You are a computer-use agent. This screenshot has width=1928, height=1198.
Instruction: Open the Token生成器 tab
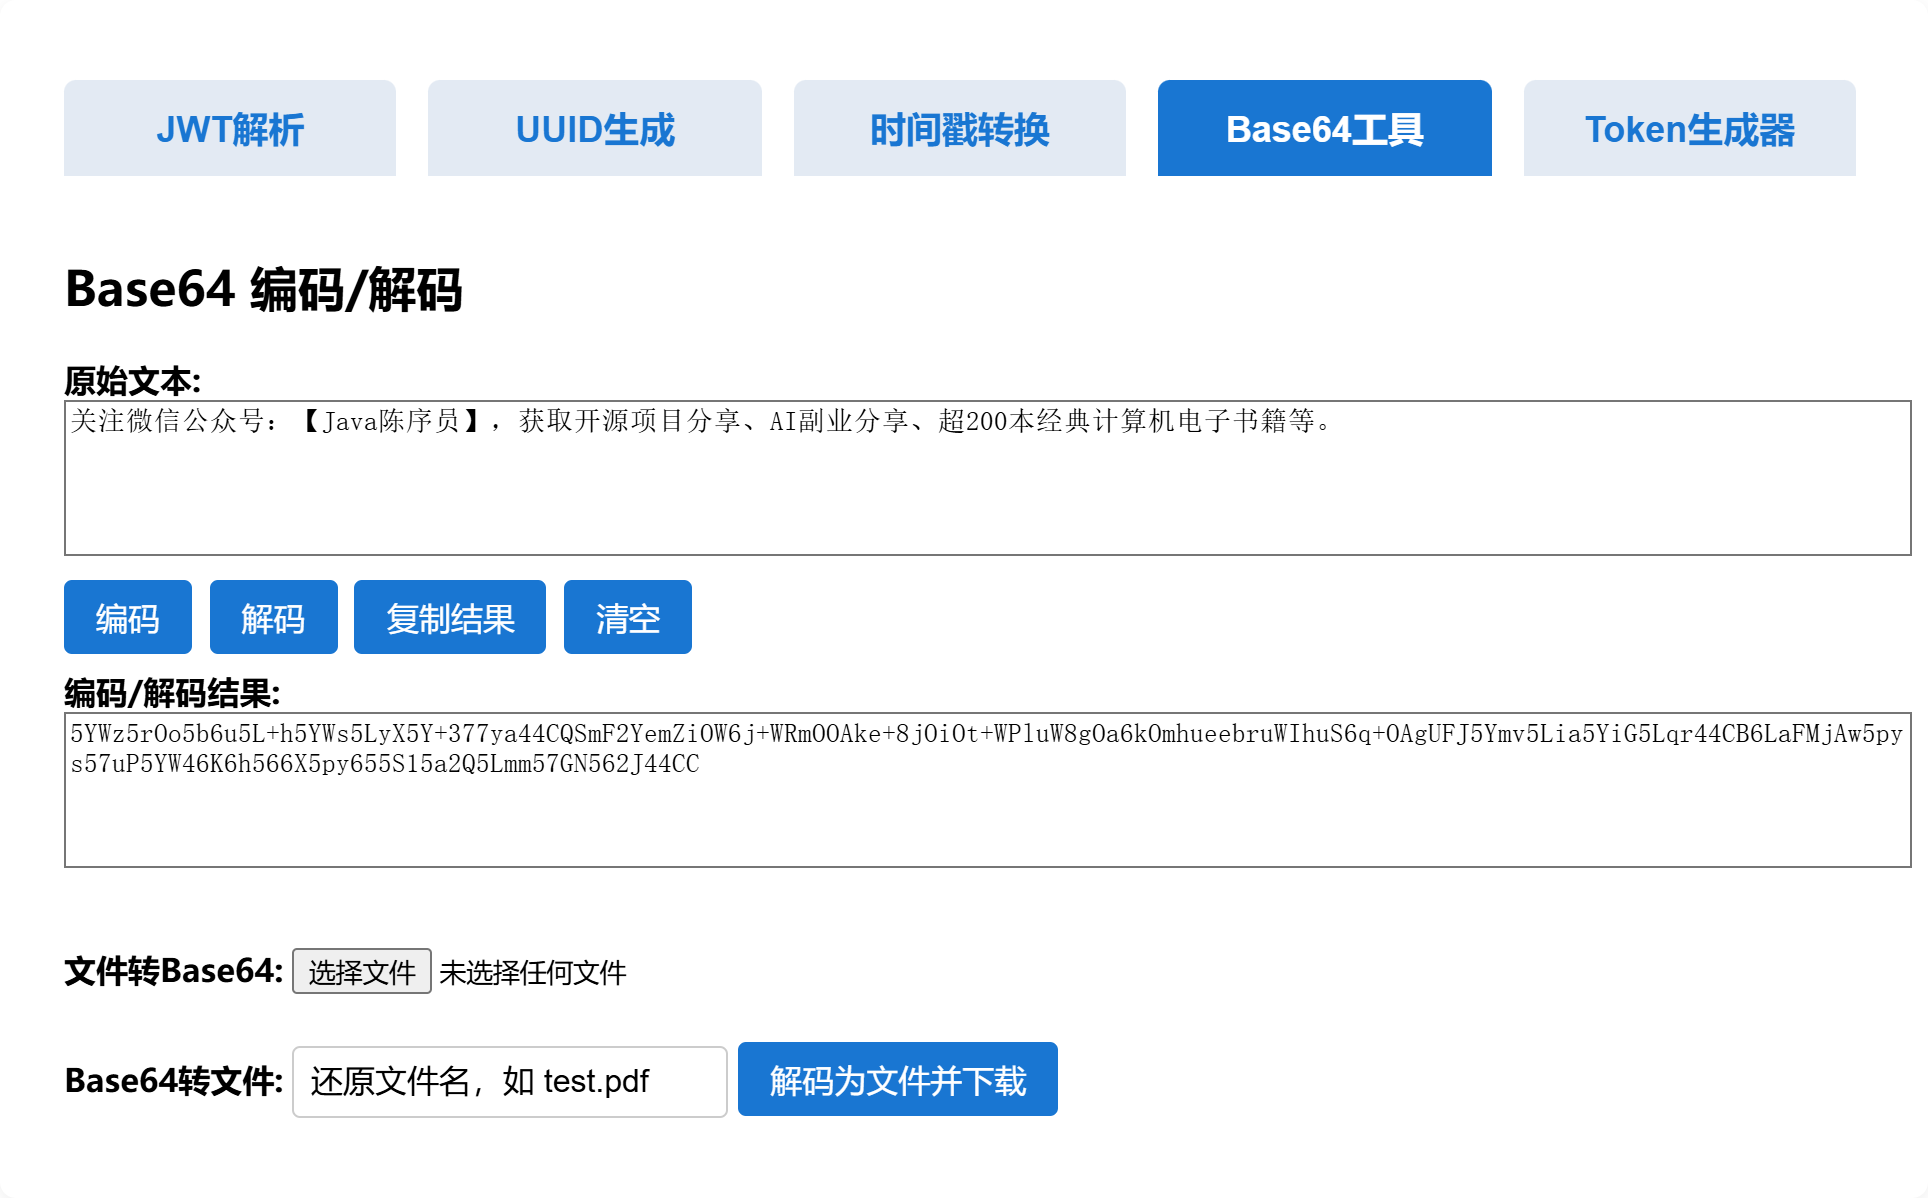coord(1689,129)
